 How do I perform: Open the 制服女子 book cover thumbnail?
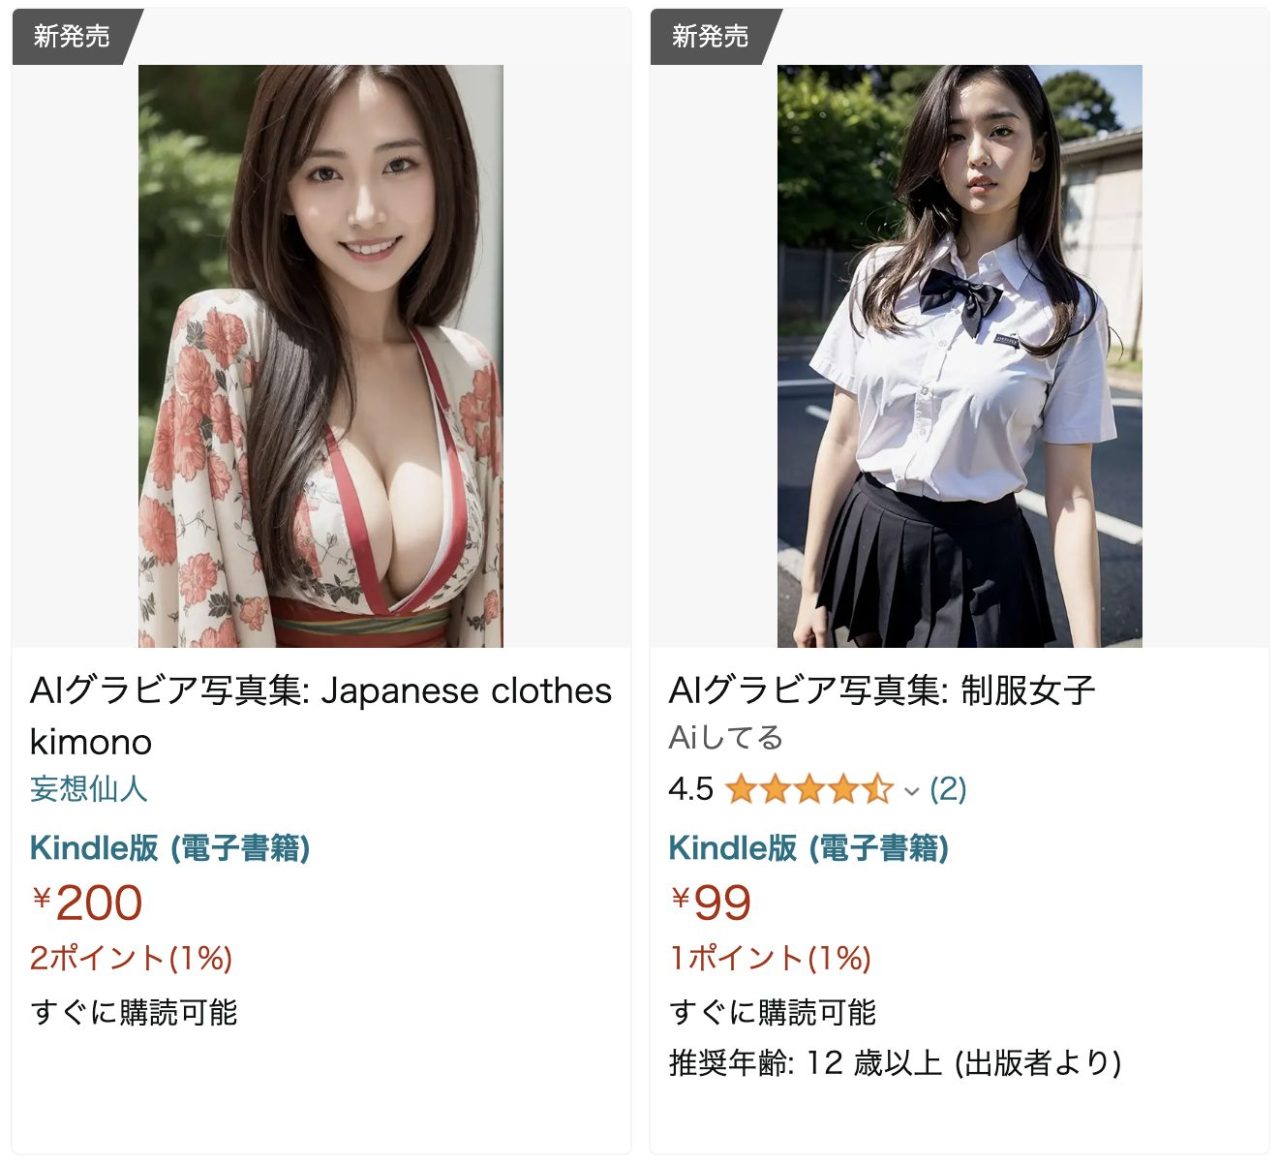(x=959, y=356)
